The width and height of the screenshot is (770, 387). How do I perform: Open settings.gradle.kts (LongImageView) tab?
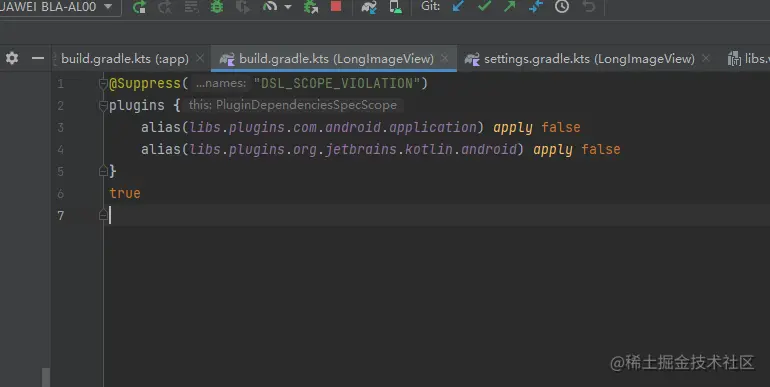589,59
